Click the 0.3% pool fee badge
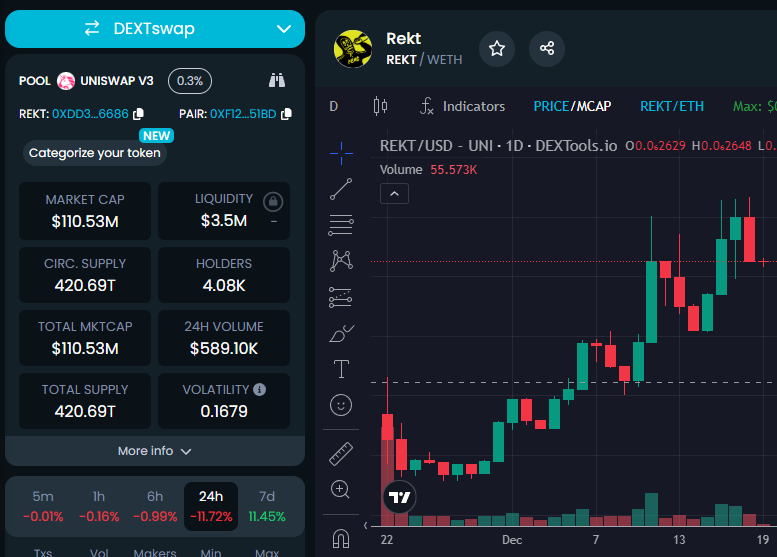 [190, 81]
